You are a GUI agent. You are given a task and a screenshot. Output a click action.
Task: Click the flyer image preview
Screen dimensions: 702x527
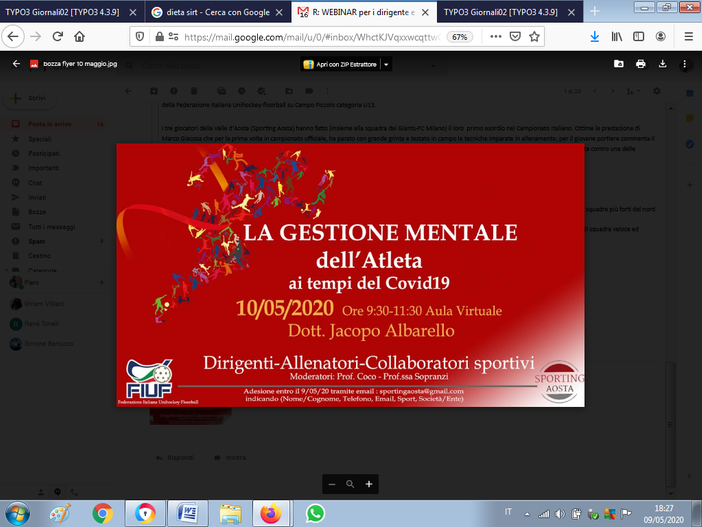pos(350,275)
